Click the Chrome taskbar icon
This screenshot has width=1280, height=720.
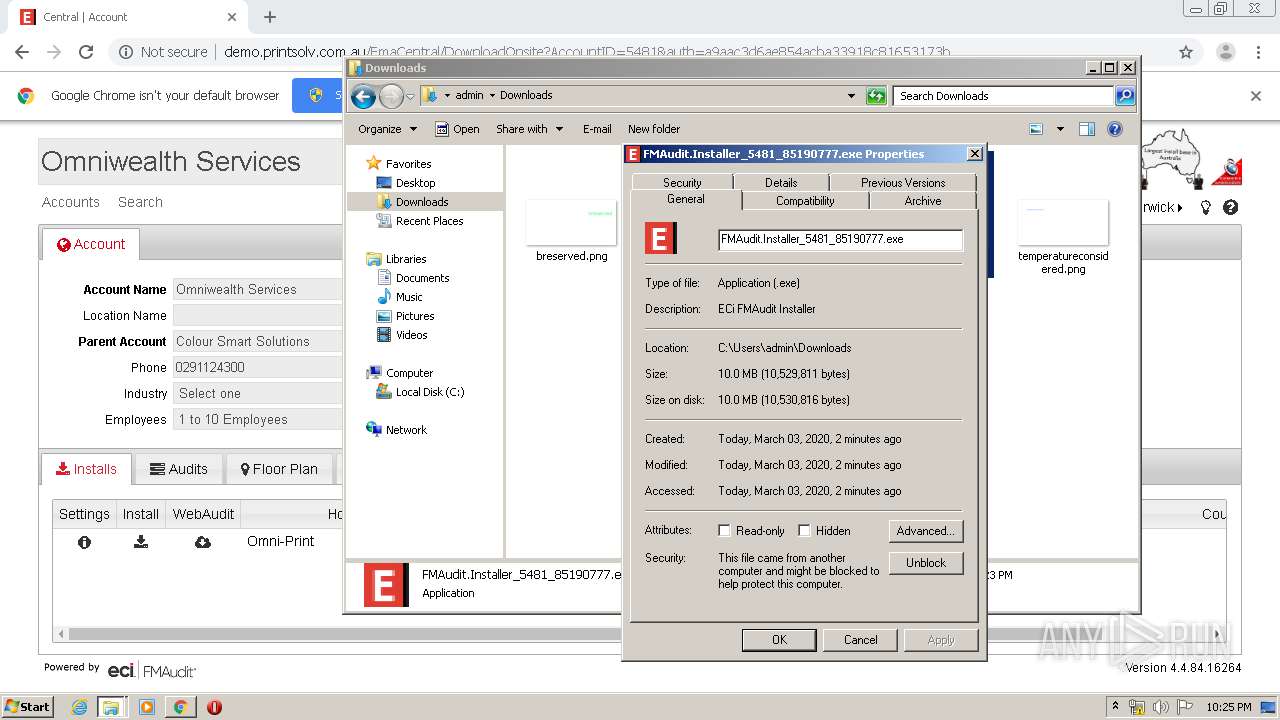(180, 707)
